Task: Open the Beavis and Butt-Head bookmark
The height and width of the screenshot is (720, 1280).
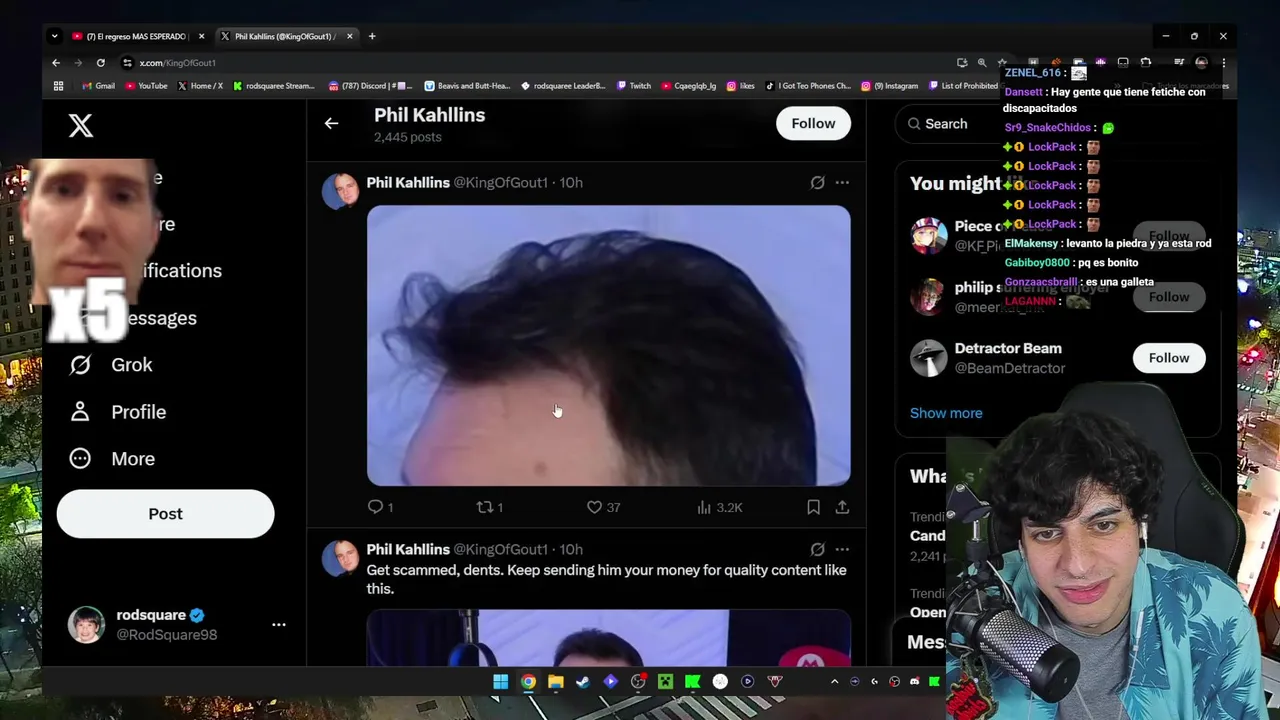Action: tap(467, 86)
